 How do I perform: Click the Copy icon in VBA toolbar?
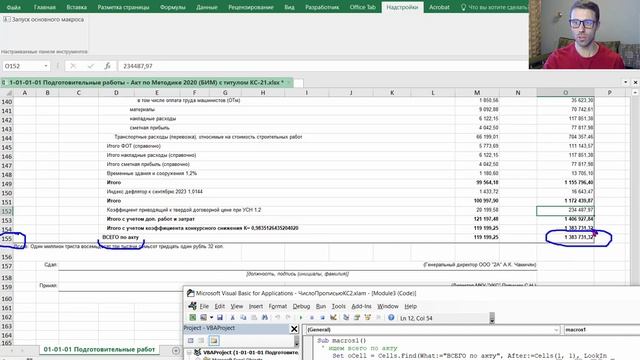pos(243,318)
